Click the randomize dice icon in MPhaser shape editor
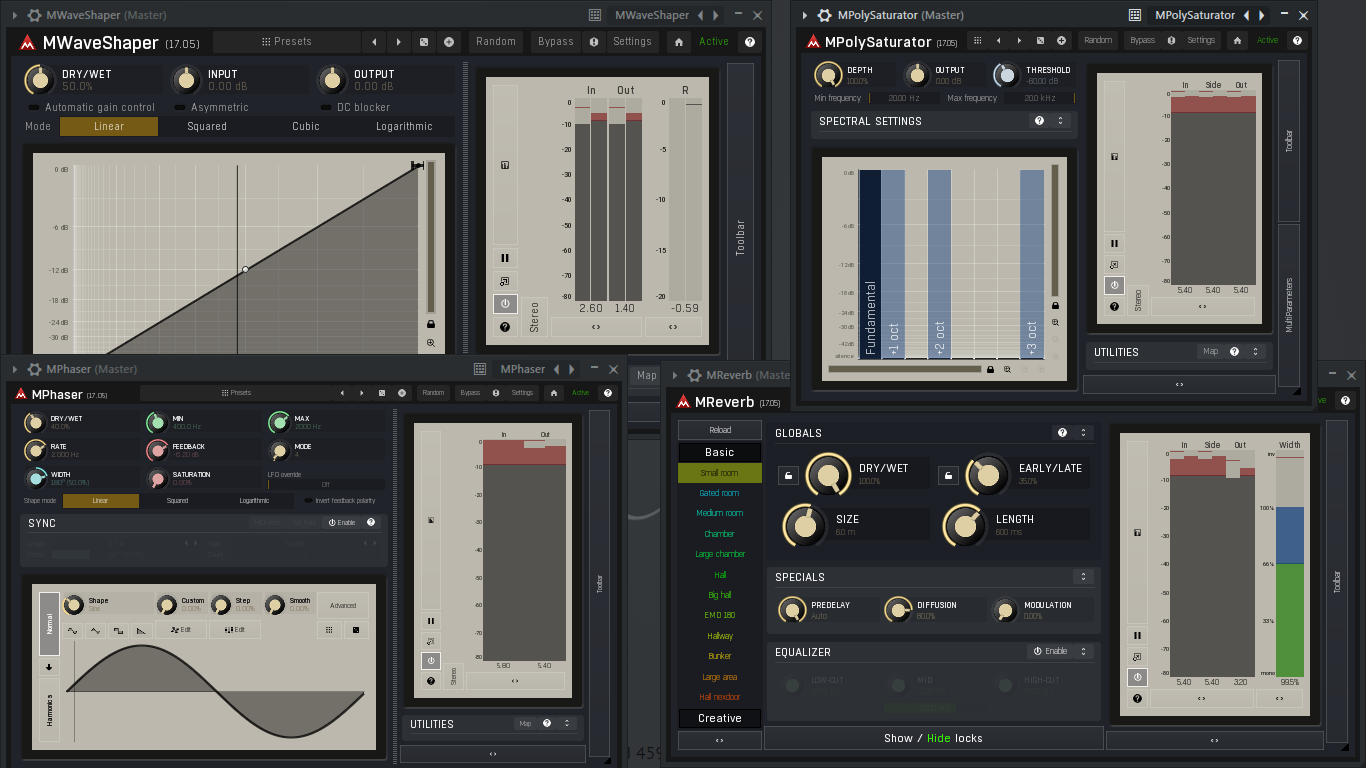 tap(356, 630)
